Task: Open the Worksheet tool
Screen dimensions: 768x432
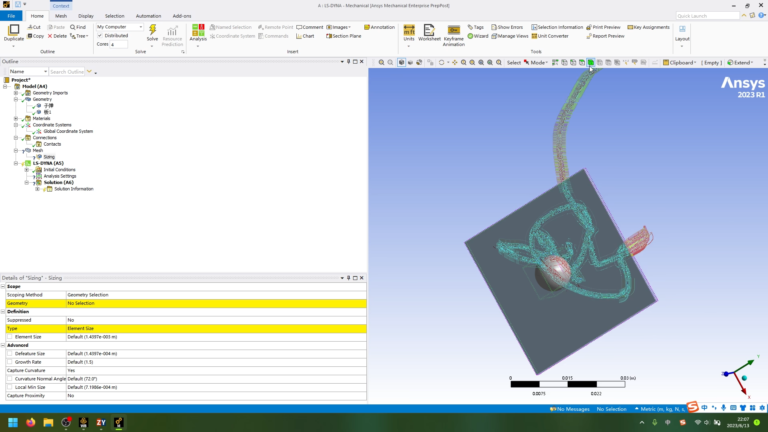Action: (429, 33)
